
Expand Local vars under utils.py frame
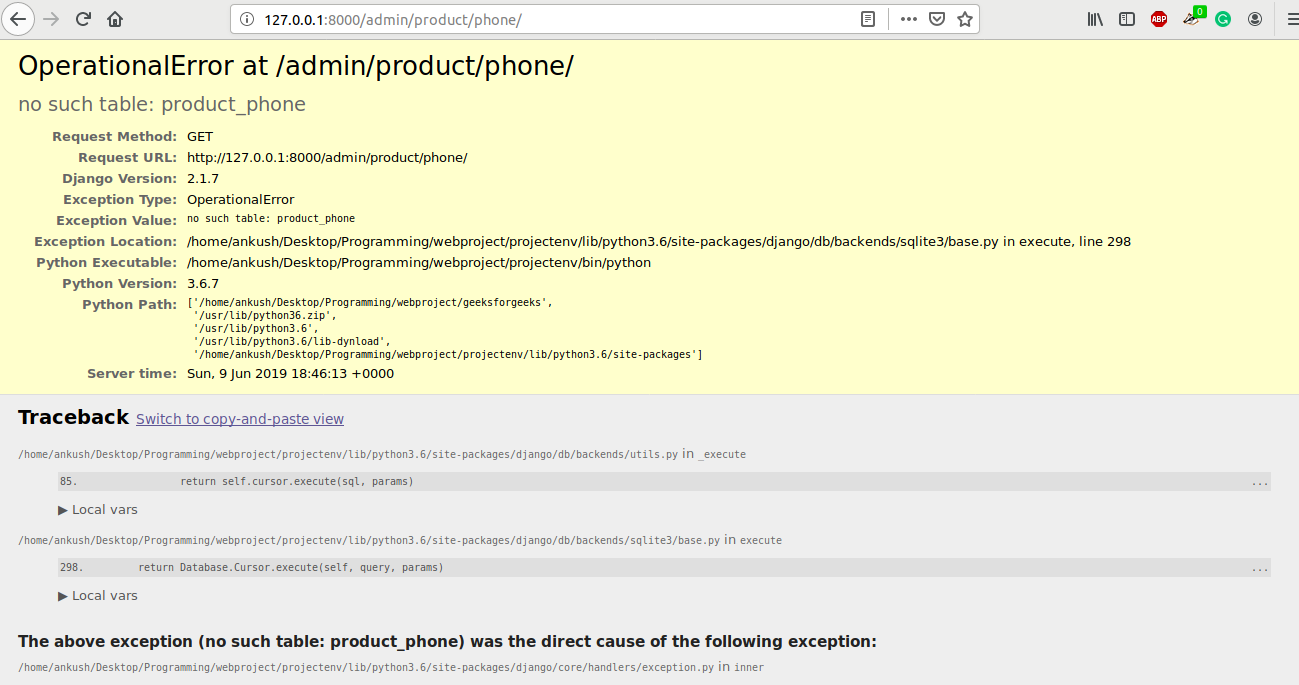tap(98, 510)
